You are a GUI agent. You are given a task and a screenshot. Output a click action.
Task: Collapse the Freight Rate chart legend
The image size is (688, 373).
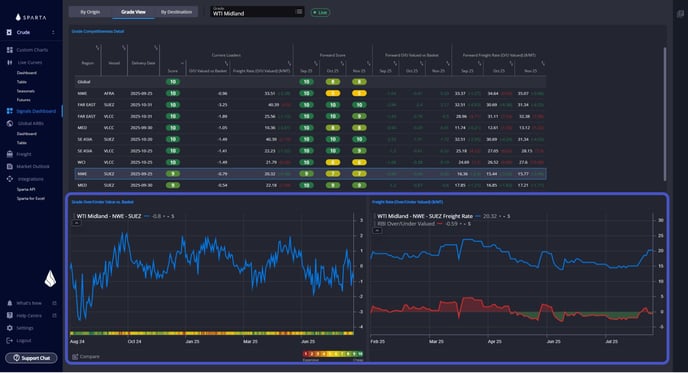pyautogui.click(x=376, y=230)
